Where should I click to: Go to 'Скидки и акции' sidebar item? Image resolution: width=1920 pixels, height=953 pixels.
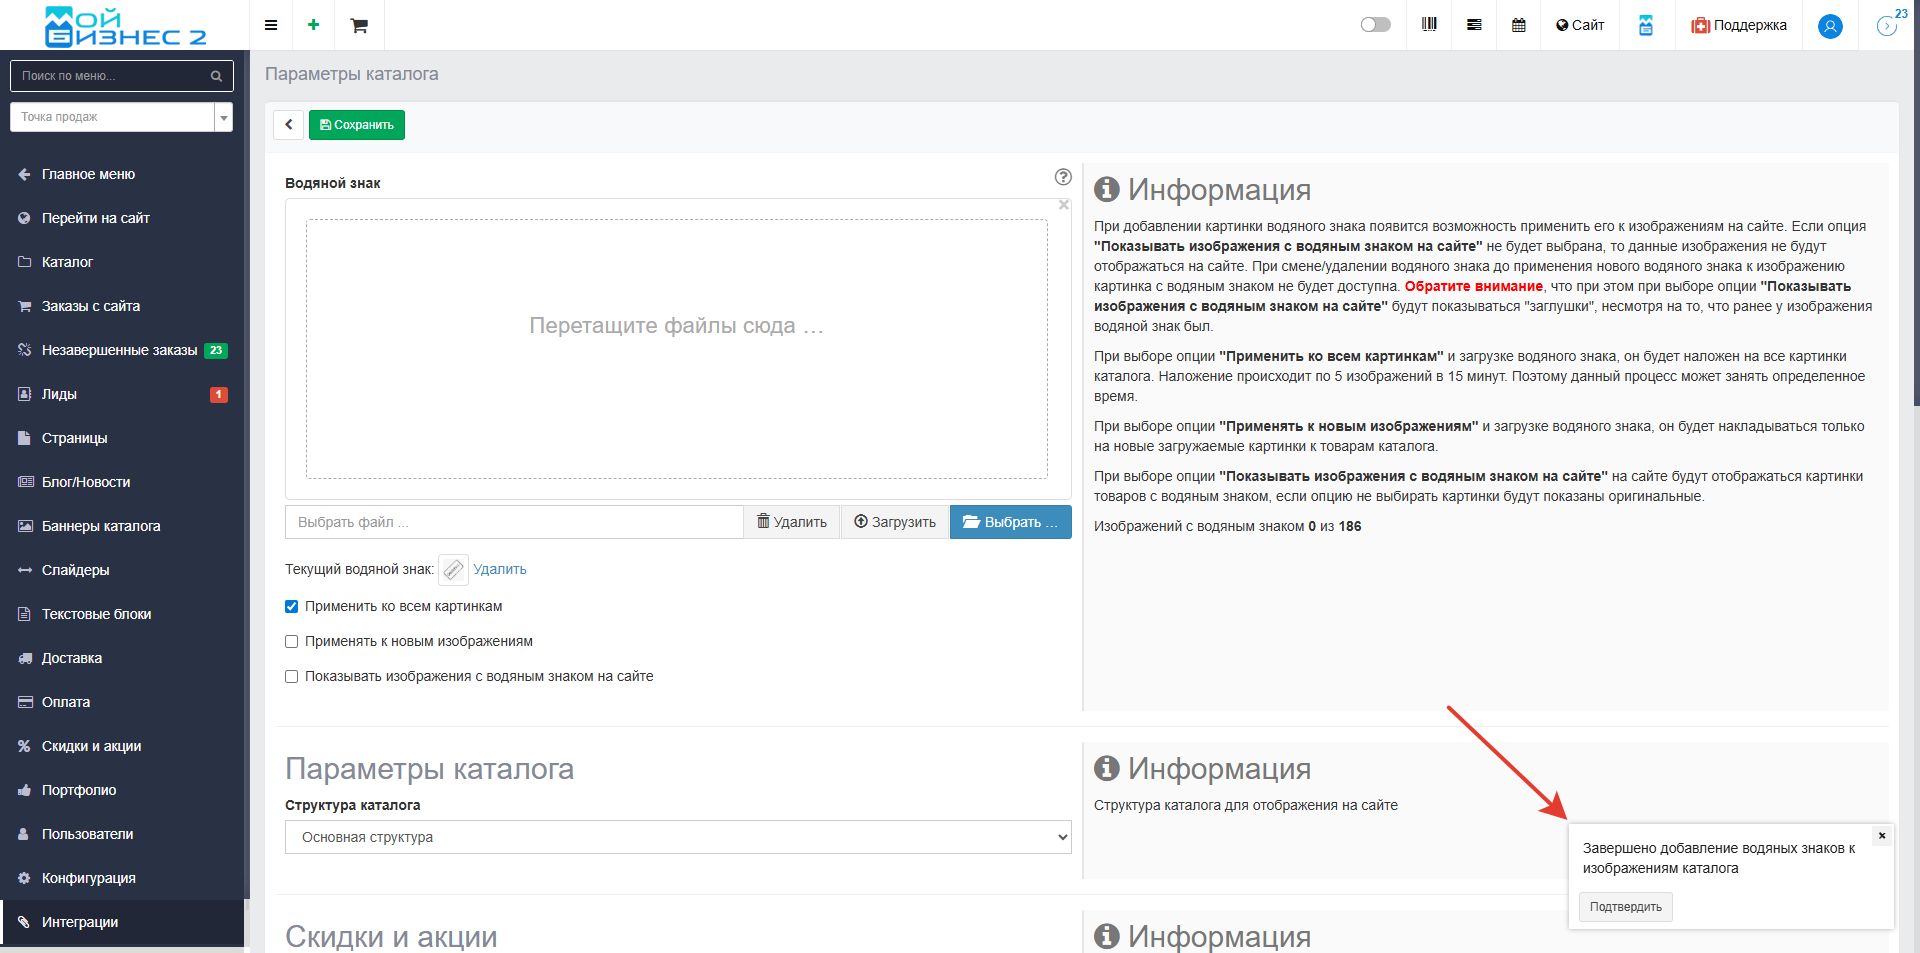pos(91,746)
